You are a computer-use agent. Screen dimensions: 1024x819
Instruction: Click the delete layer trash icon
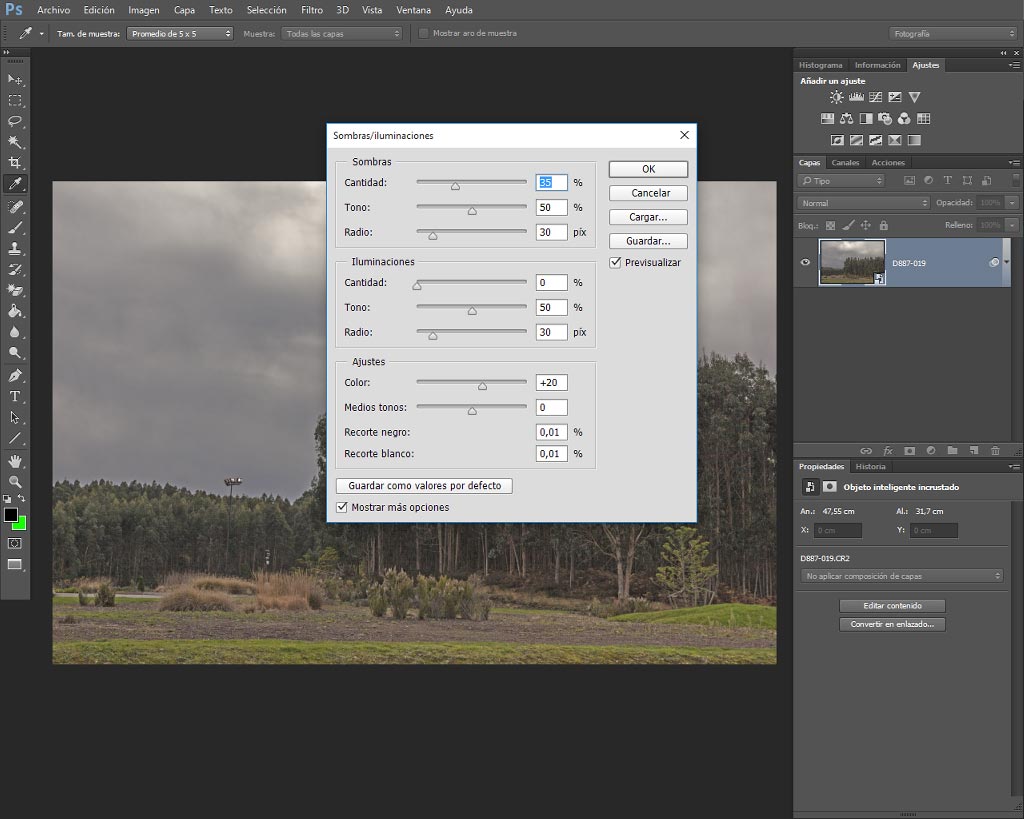[995, 451]
